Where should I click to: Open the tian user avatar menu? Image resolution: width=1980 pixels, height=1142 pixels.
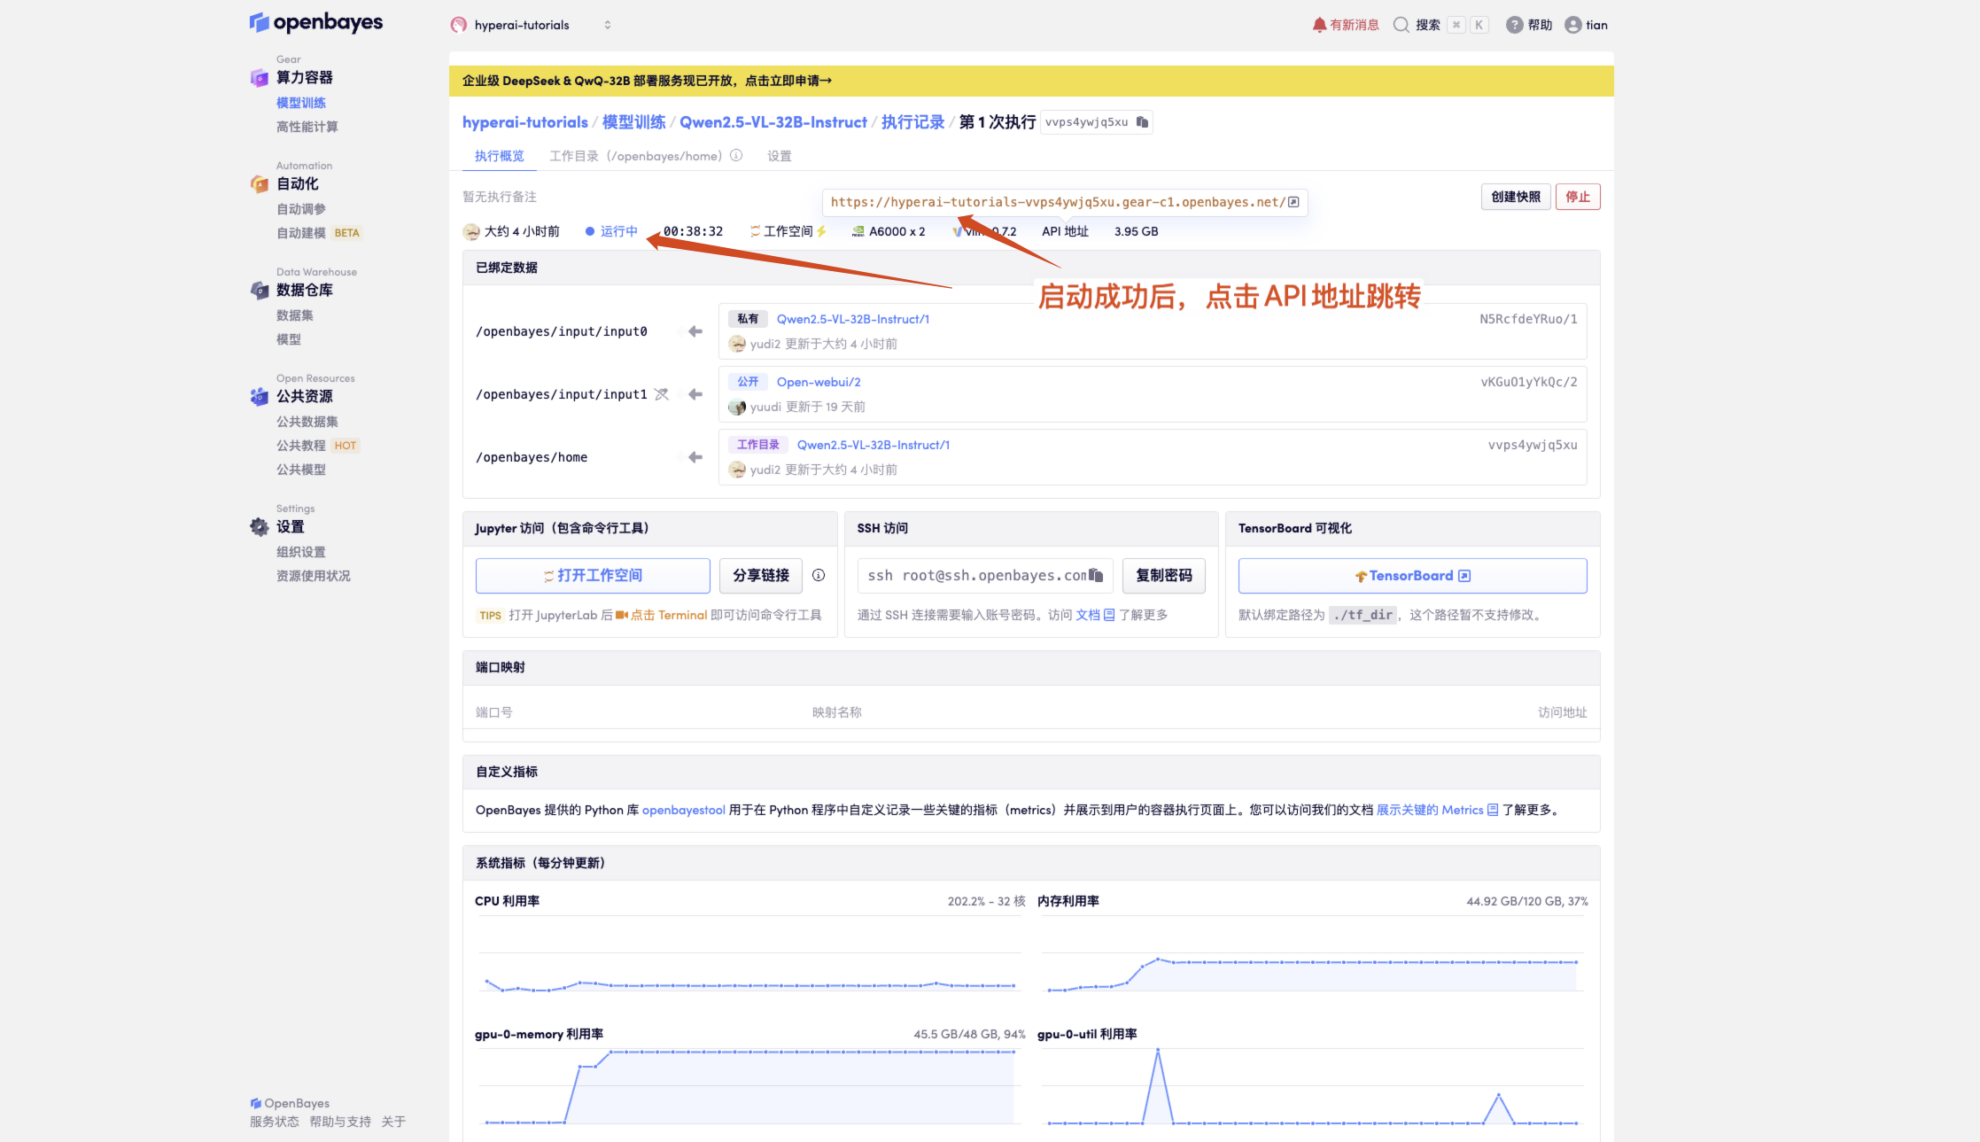click(1572, 24)
